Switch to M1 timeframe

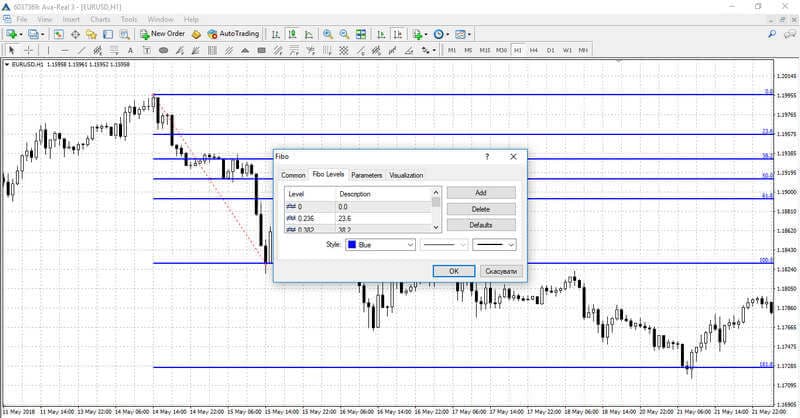452,50
